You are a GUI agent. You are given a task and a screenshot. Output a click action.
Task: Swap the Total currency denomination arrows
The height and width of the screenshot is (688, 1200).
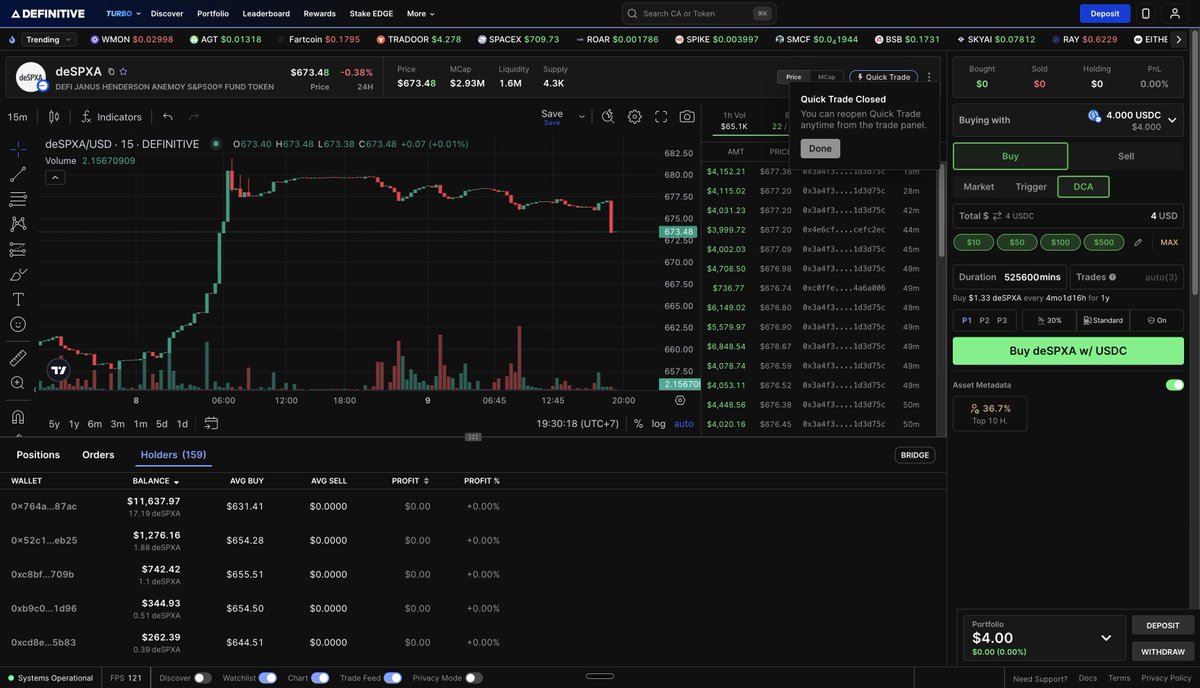999,216
